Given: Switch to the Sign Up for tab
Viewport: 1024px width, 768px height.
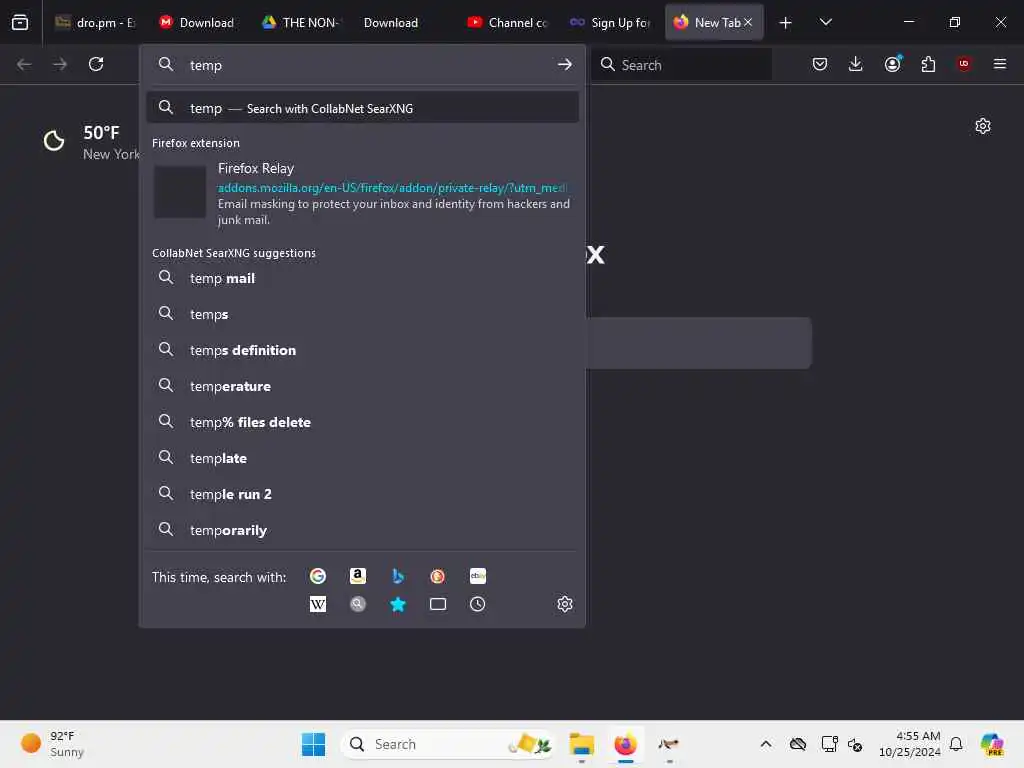Looking at the screenshot, I should click(610, 22).
